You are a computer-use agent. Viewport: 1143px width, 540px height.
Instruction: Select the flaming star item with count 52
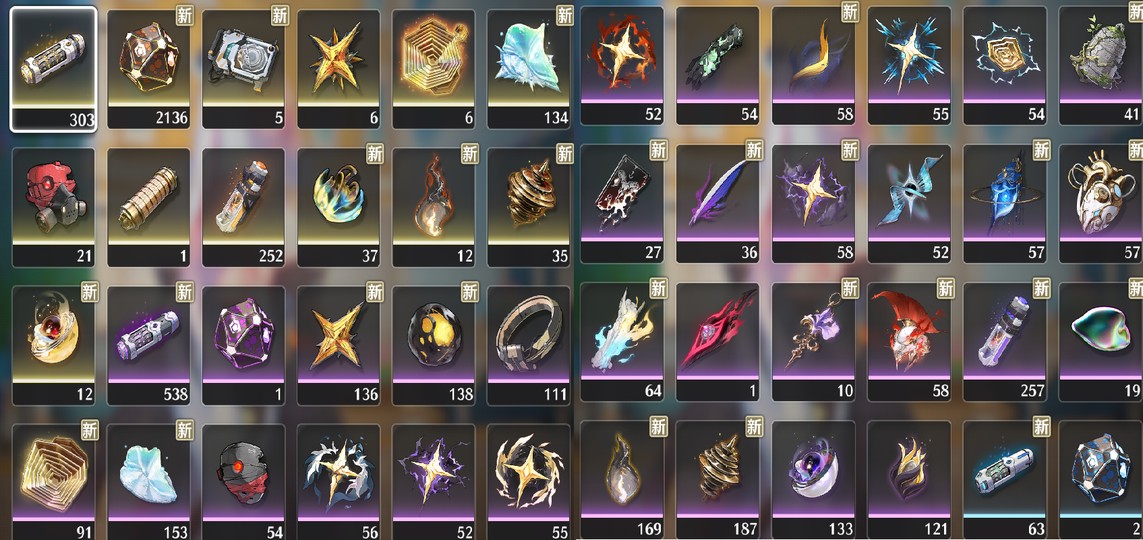[x=623, y=66]
